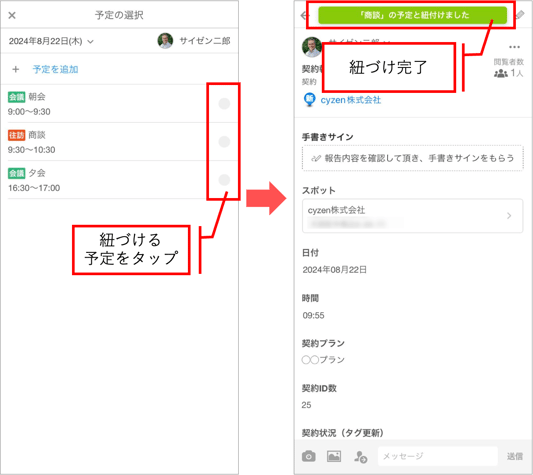Tap the back arrow on report screen
Image resolution: width=533 pixels, height=475 pixels.
pos(304,15)
